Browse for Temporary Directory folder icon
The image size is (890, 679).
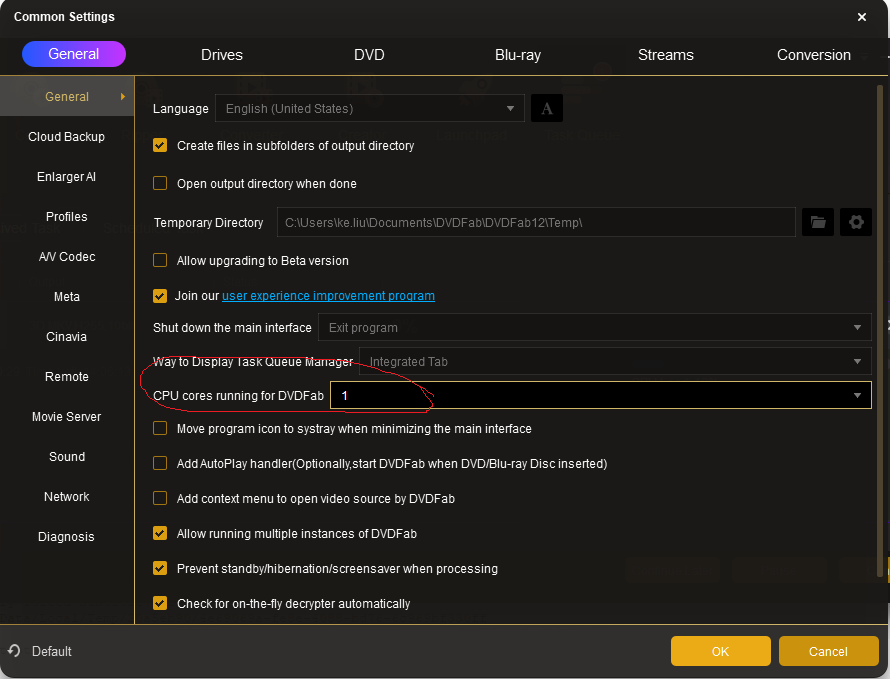(x=817, y=222)
